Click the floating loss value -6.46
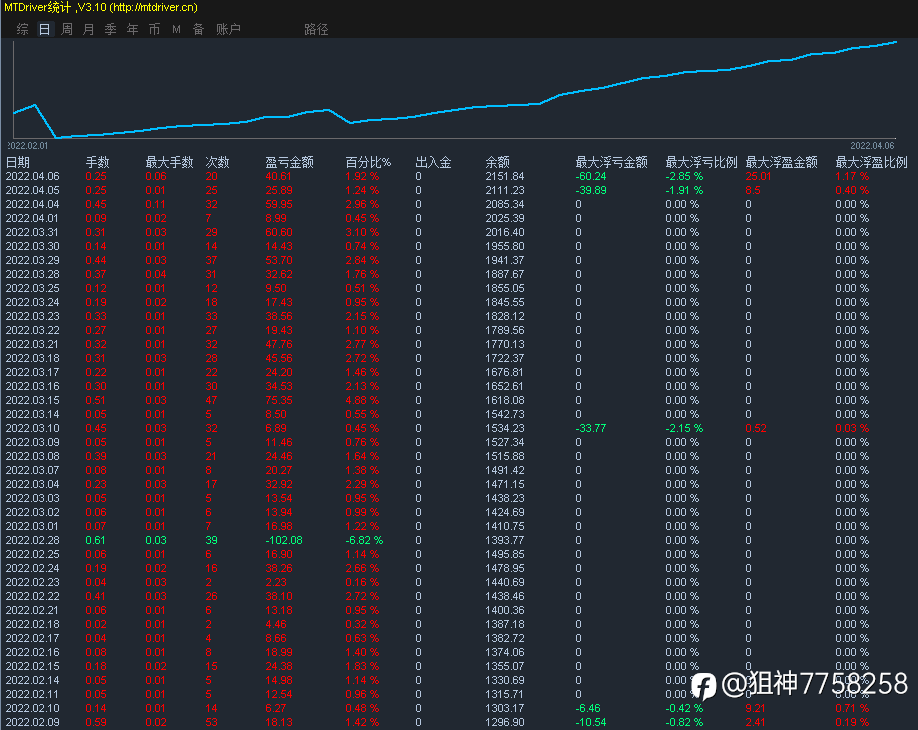The width and height of the screenshot is (918, 730). click(x=588, y=708)
